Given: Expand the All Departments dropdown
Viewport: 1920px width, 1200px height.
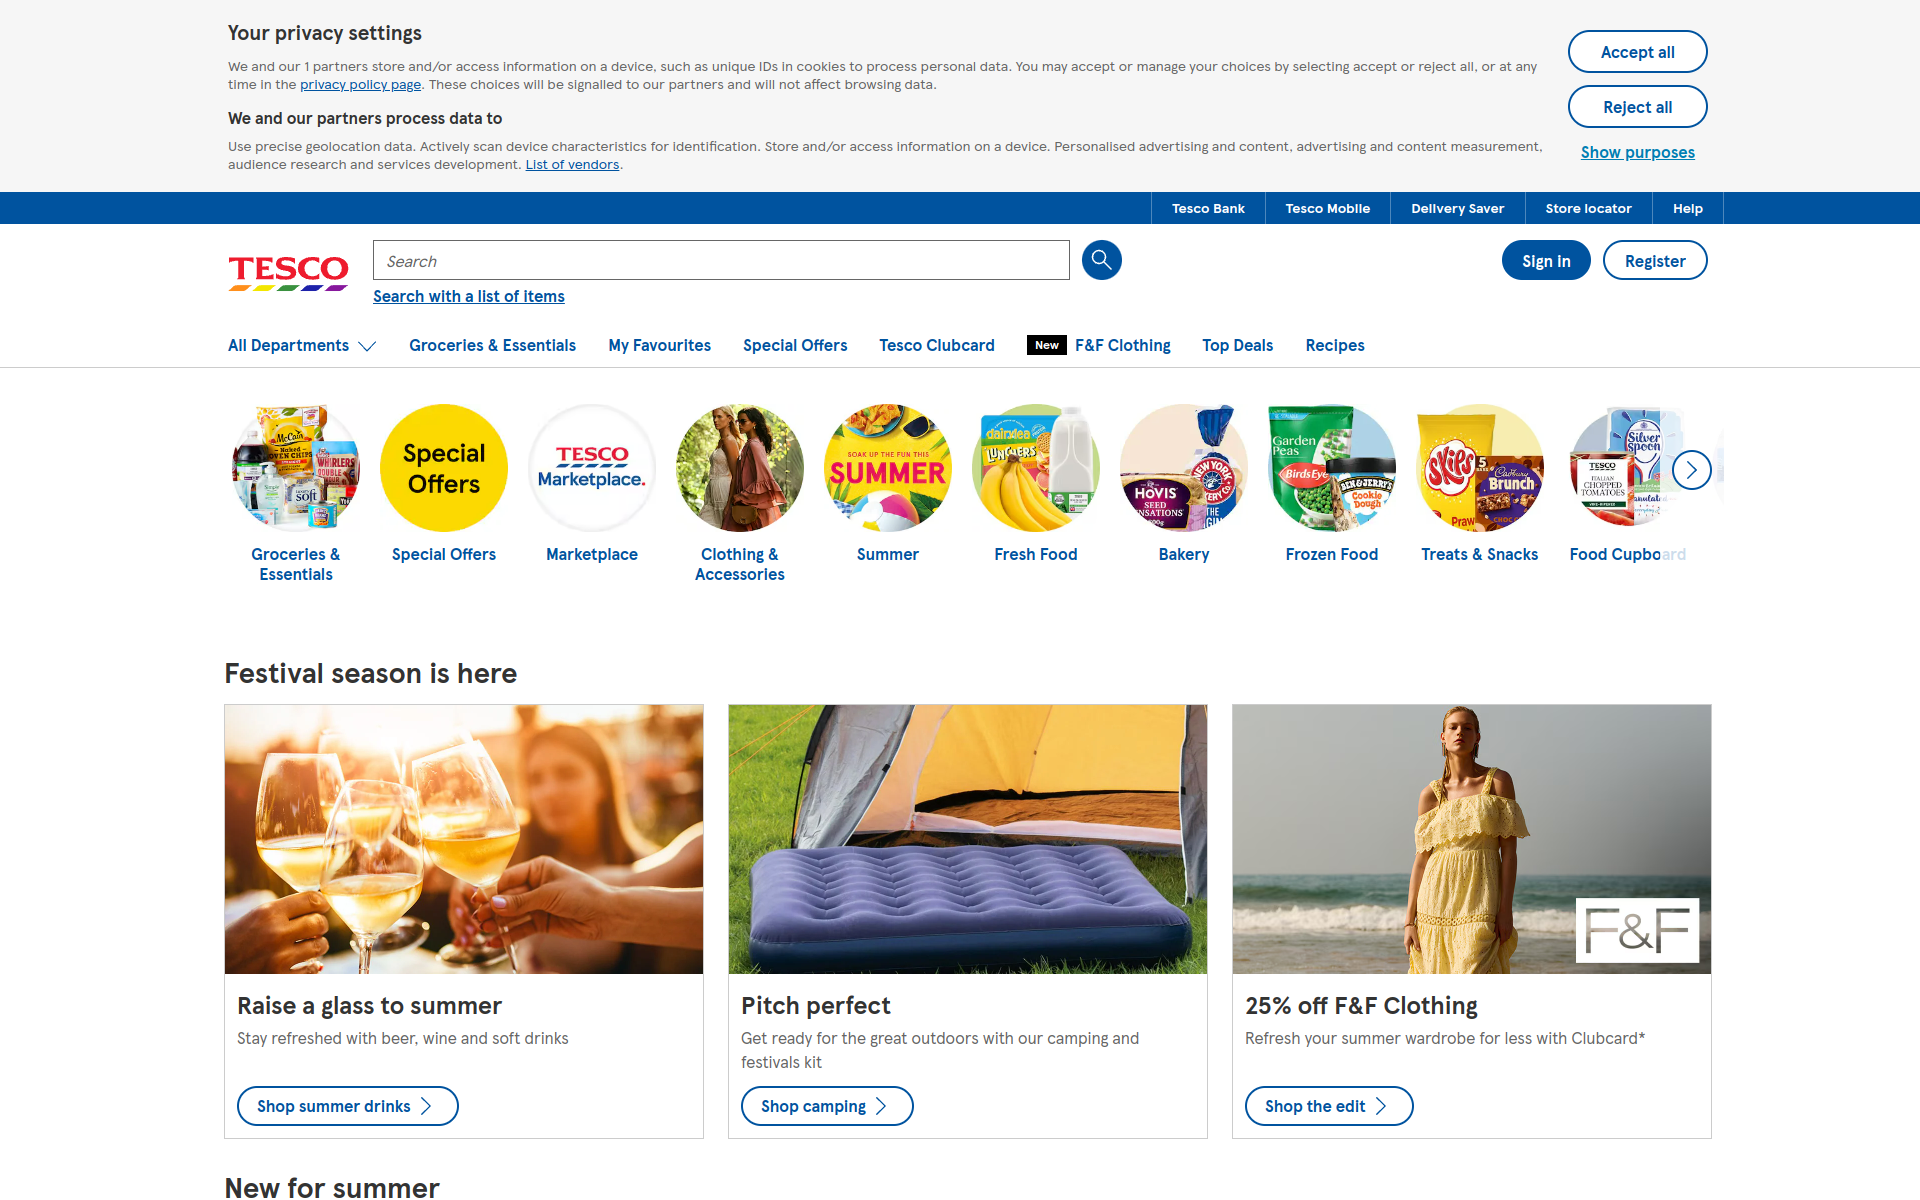Looking at the screenshot, I should tap(302, 345).
